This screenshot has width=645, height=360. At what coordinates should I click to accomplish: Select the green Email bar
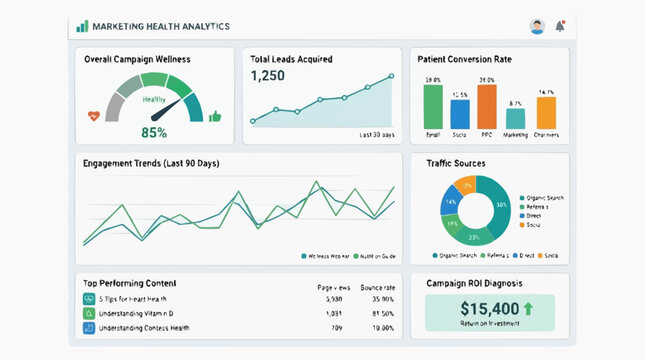click(433, 107)
